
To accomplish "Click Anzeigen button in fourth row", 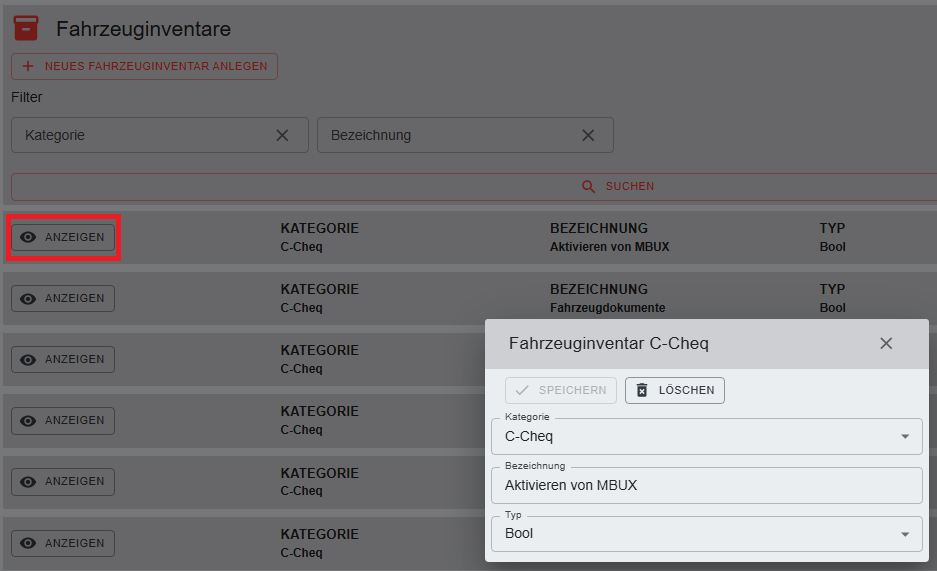I will click(x=63, y=420).
